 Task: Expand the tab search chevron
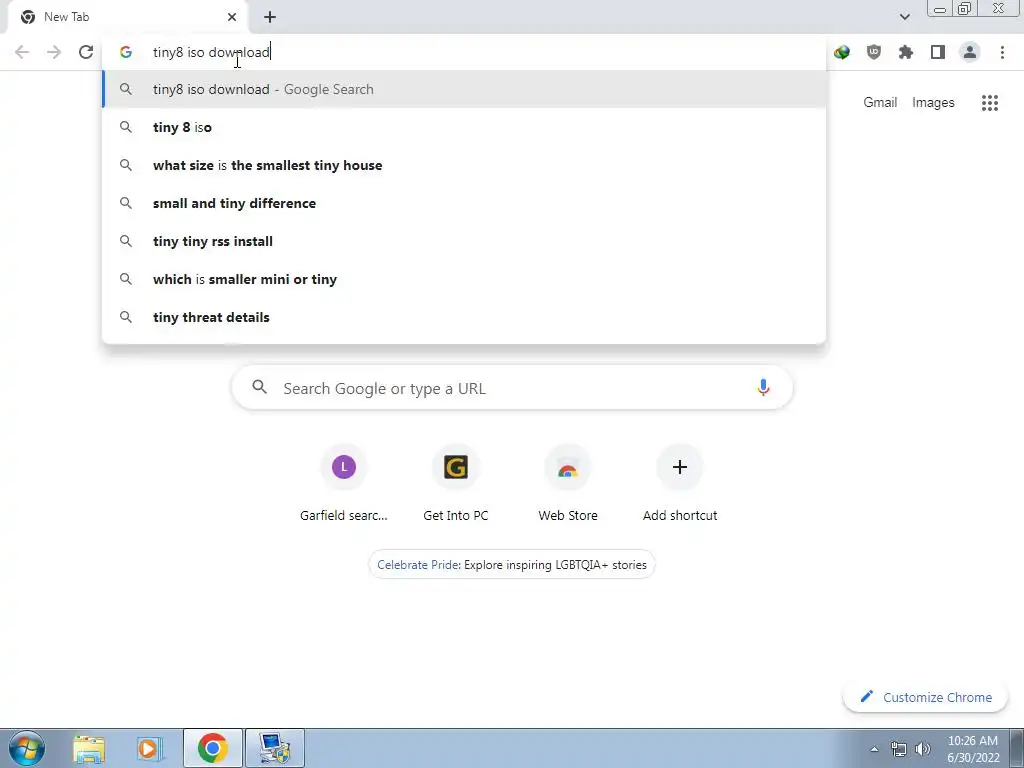click(x=904, y=17)
